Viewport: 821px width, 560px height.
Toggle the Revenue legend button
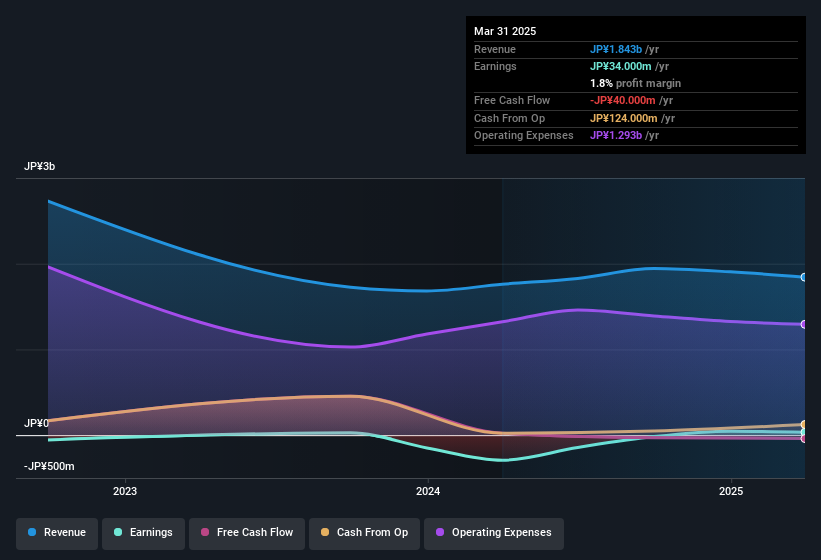(57, 533)
